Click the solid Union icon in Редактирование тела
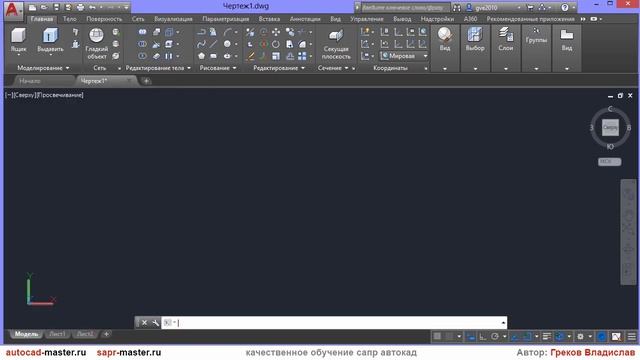 pyautogui.click(x=142, y=32)
